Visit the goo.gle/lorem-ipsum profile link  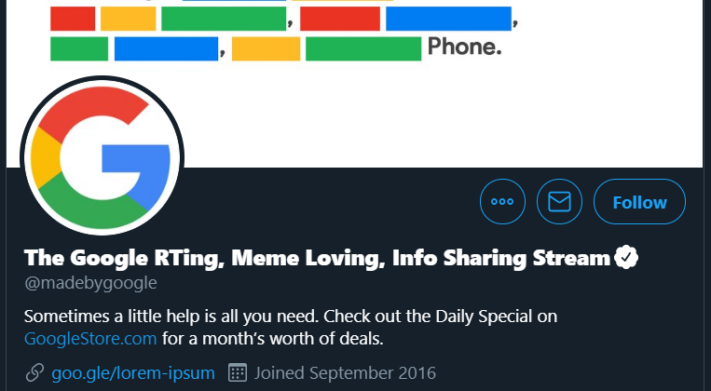click(133, 373)
